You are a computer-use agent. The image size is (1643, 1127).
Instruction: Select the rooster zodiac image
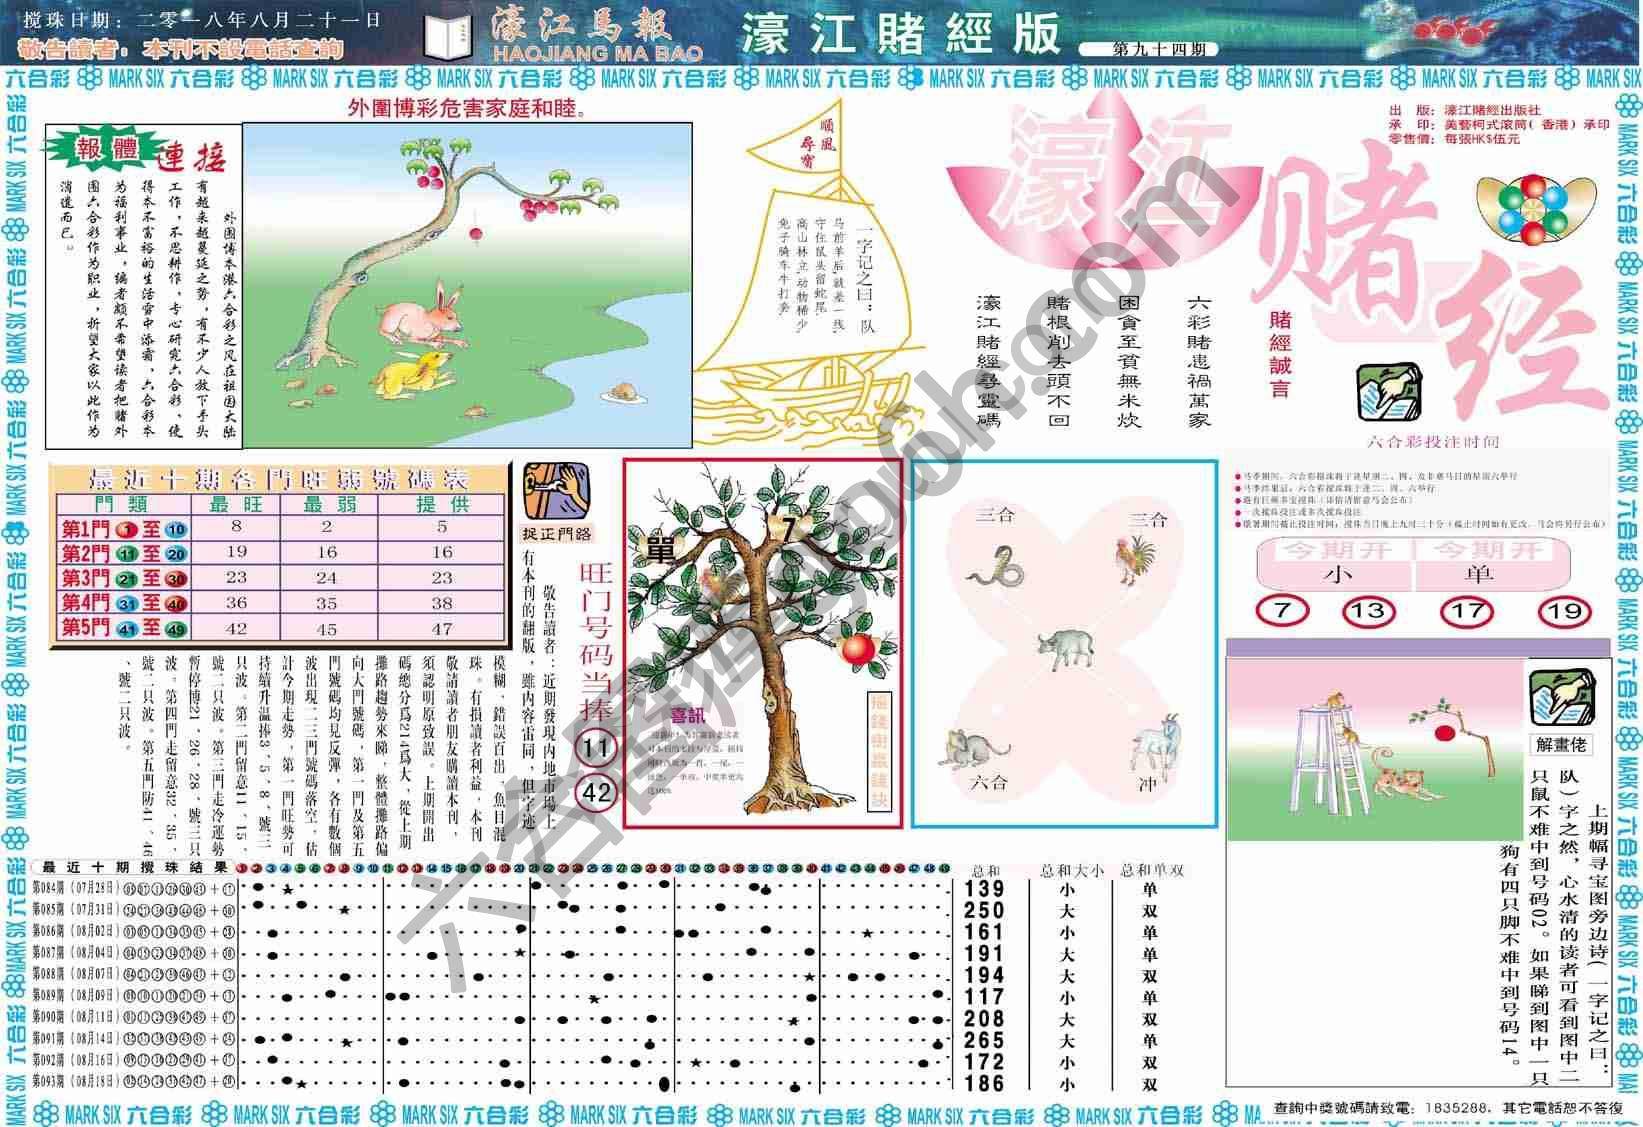(1136, 560)
